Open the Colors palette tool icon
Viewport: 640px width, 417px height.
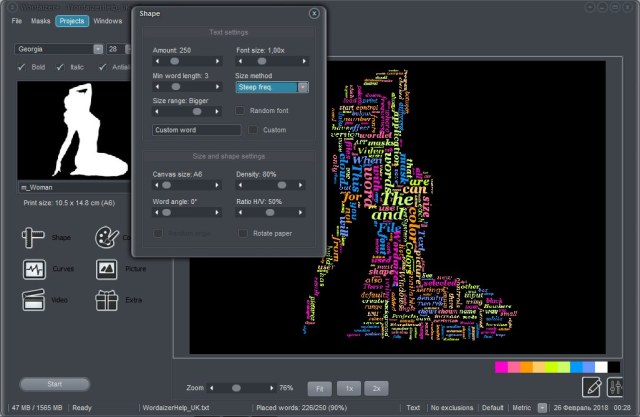point(106,237)
